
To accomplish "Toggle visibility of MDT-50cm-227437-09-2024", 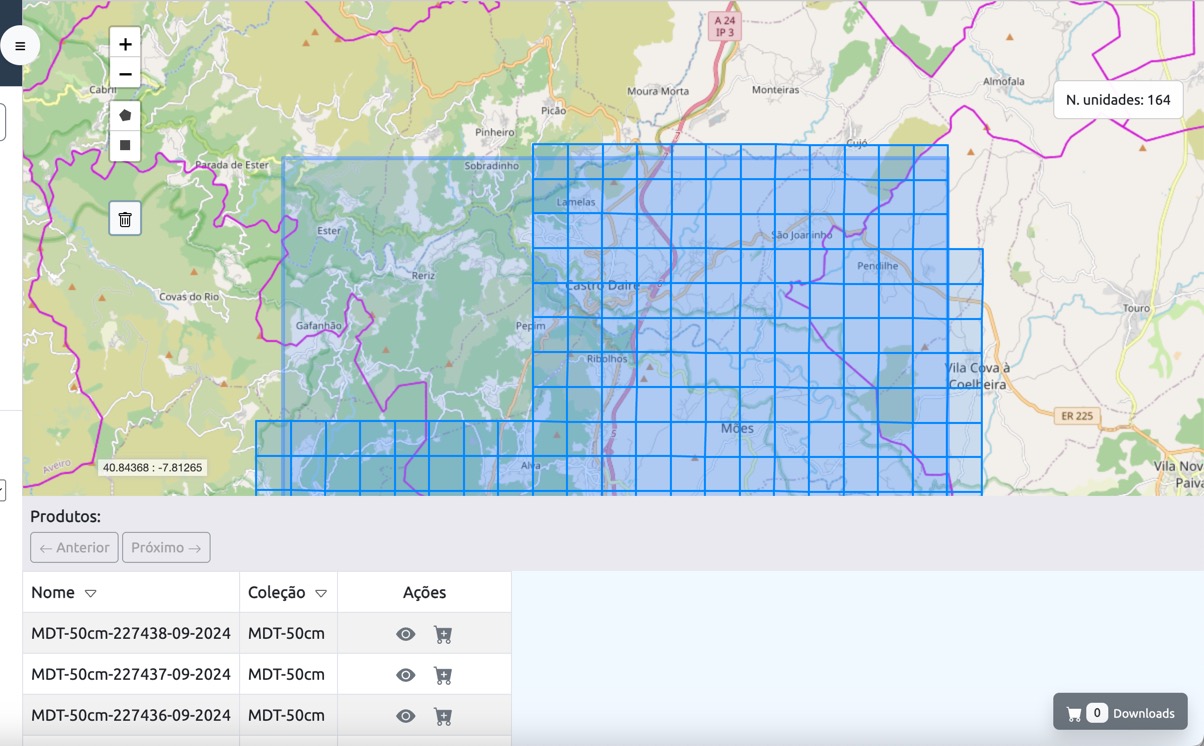I will pyautogui.click(x=405, y=675).
